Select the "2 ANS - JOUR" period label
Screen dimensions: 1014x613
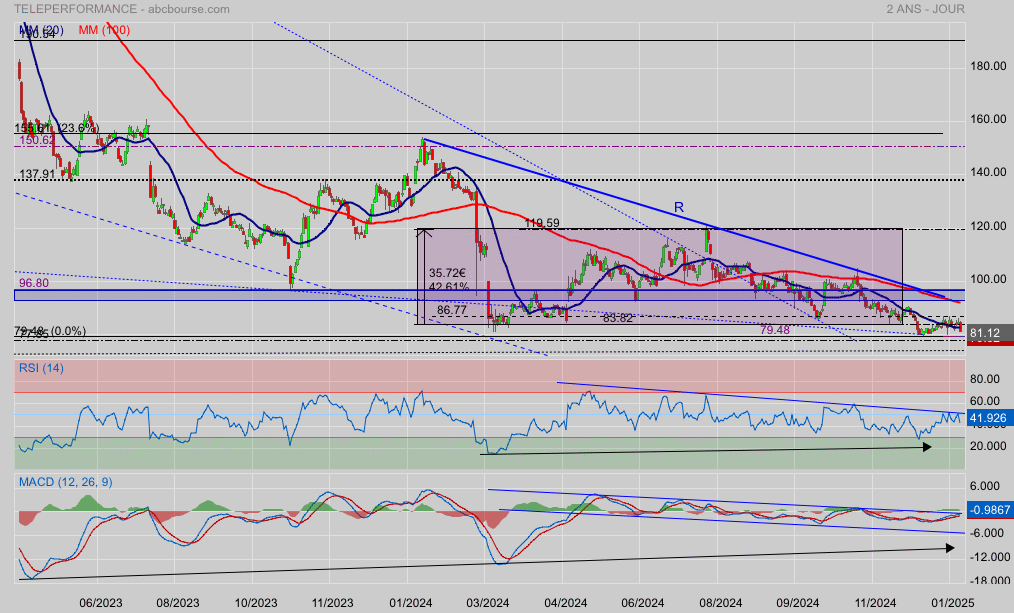(925, 9)
